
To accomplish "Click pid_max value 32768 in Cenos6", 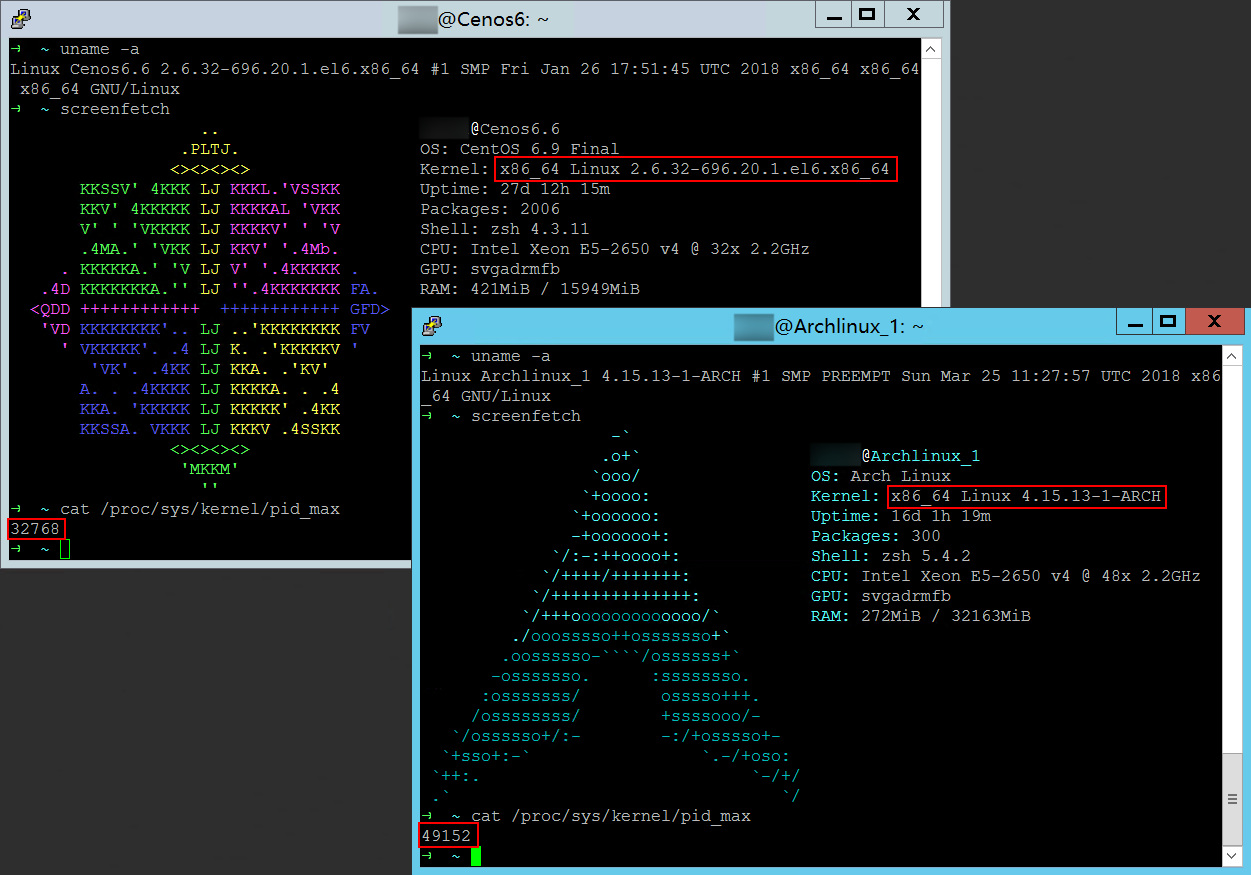I will coord(36,529).
